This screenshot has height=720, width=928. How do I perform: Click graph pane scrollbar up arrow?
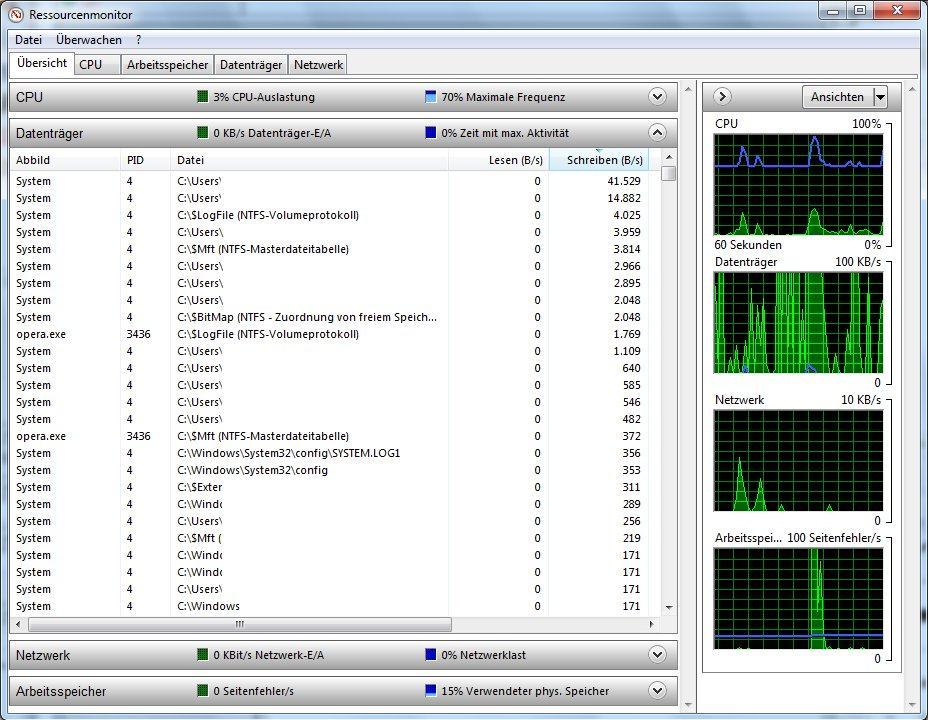[912, 89]
